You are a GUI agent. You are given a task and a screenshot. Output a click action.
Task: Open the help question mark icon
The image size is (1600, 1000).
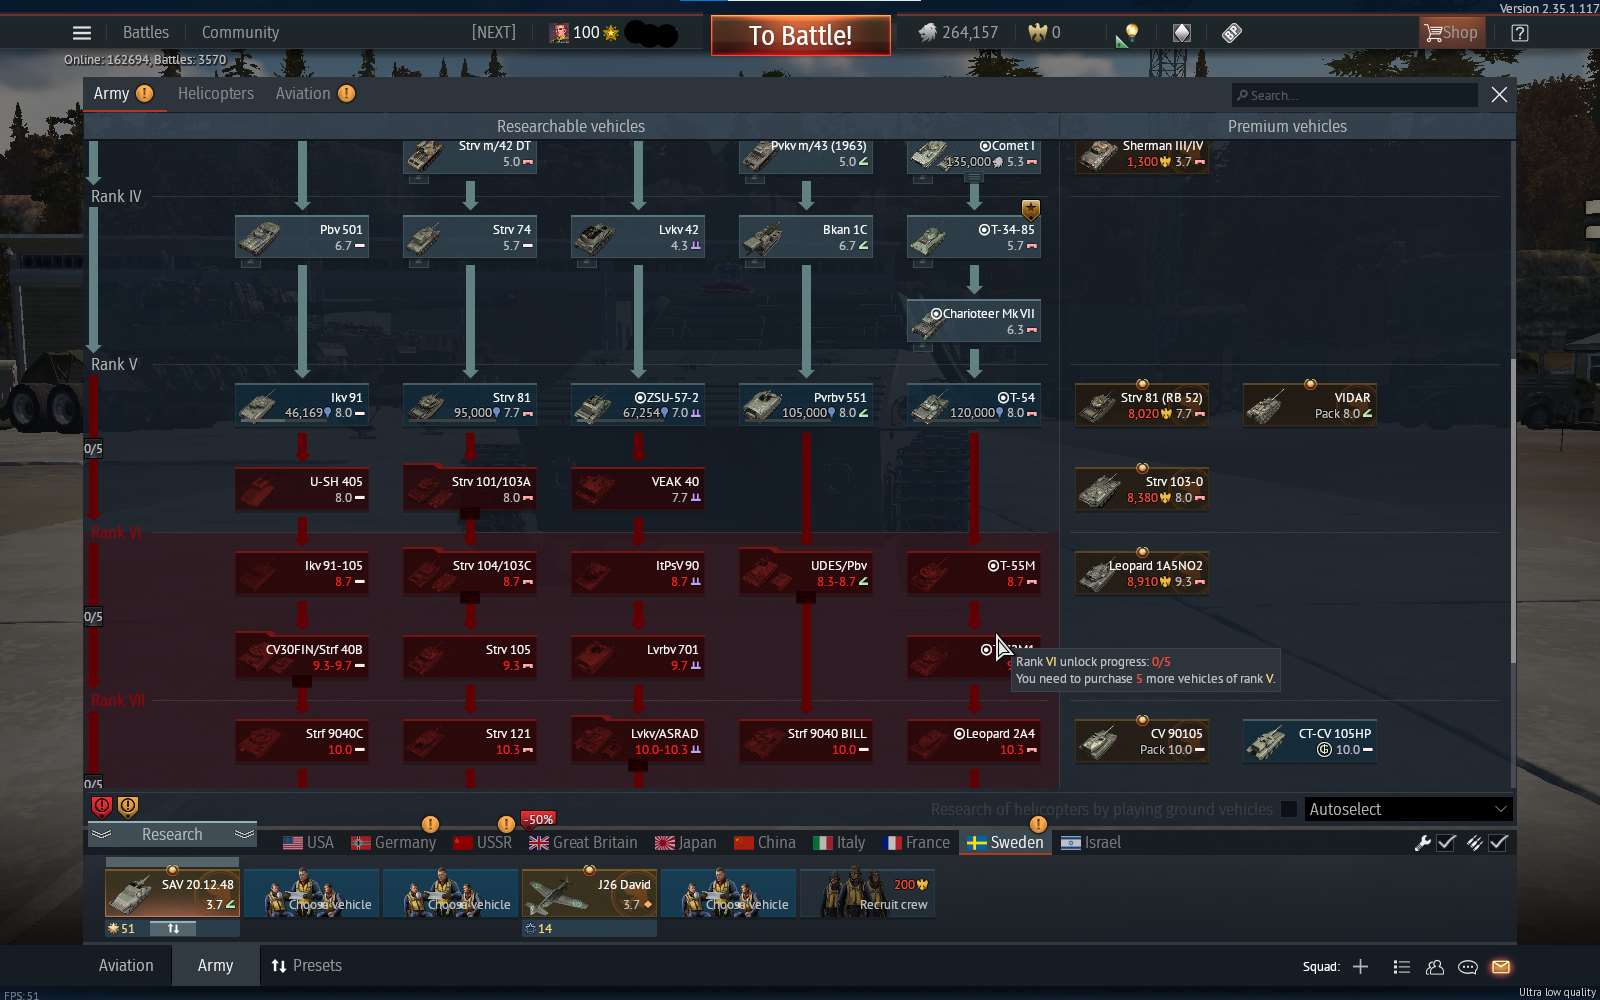[1520, 33]
